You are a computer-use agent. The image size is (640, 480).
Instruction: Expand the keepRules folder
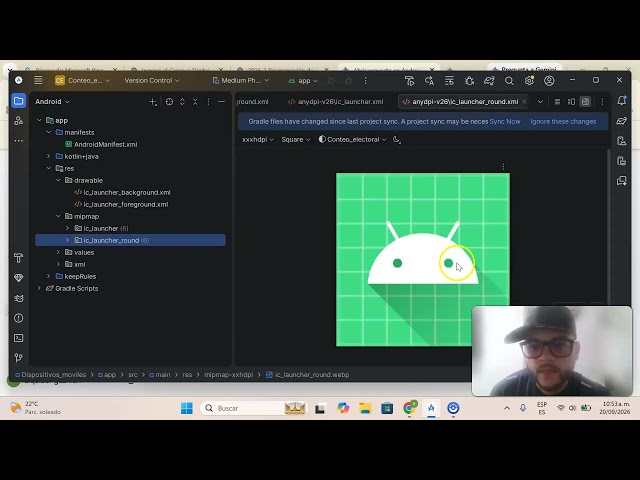49,276
